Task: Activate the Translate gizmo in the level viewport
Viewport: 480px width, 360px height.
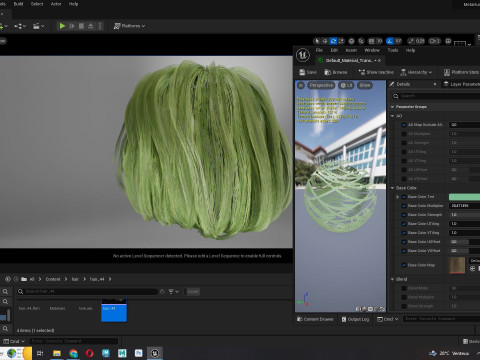Action: (325, 41)
